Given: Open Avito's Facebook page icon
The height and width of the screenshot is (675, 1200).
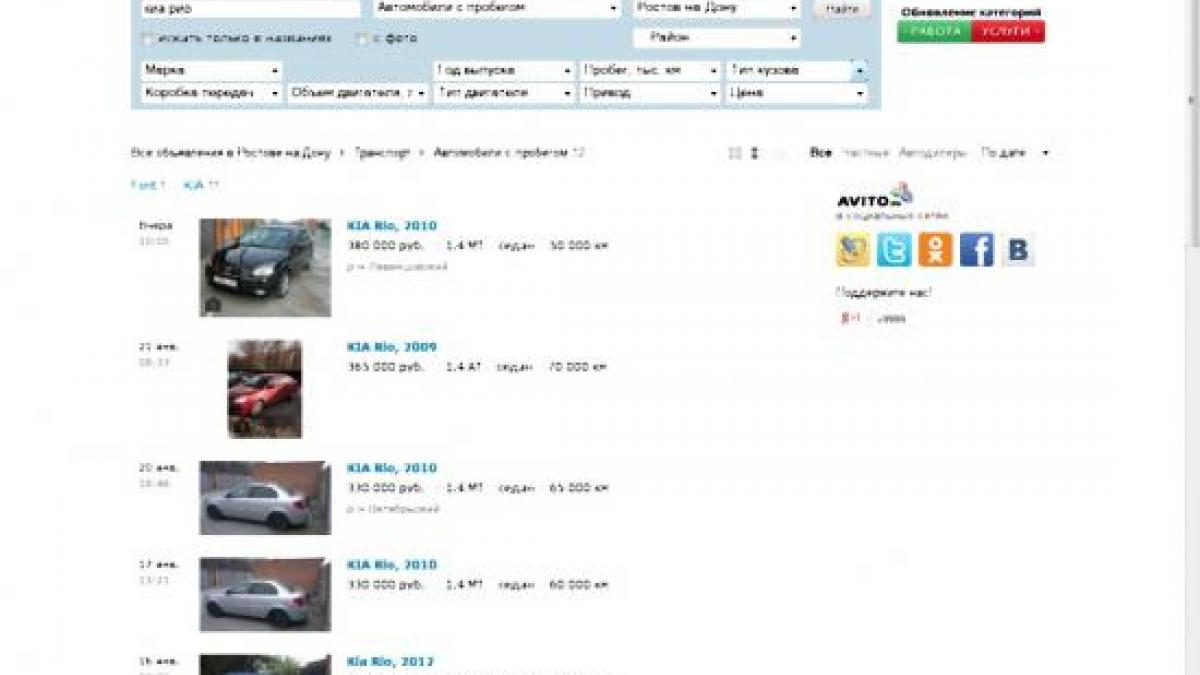Looking at the screenshot, I should tap(976, 249).
